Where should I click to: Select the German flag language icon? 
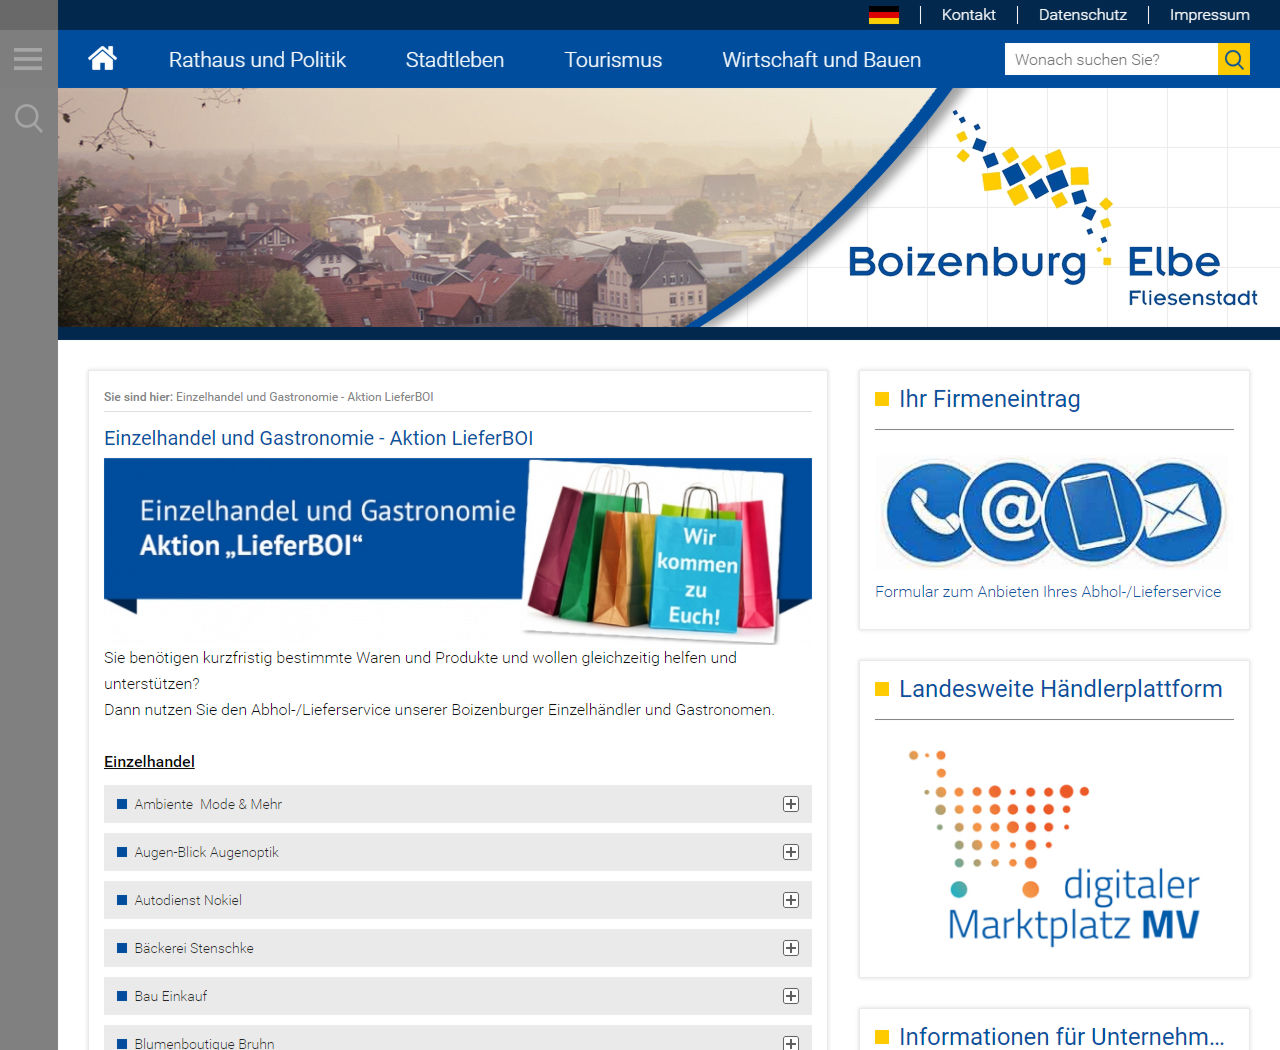884,15
